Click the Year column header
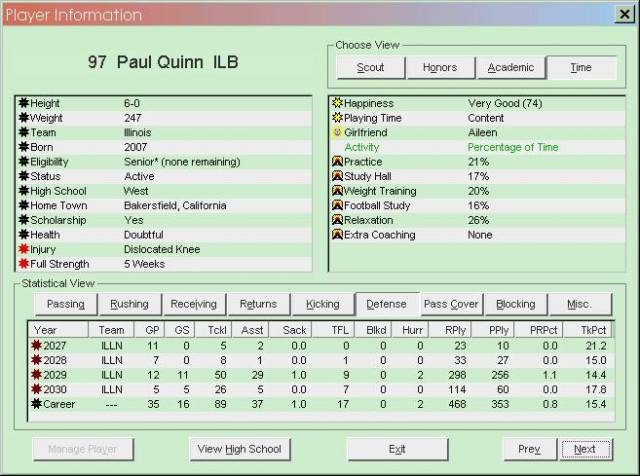This screenshot has width=640, height=476. coord(58,330)
